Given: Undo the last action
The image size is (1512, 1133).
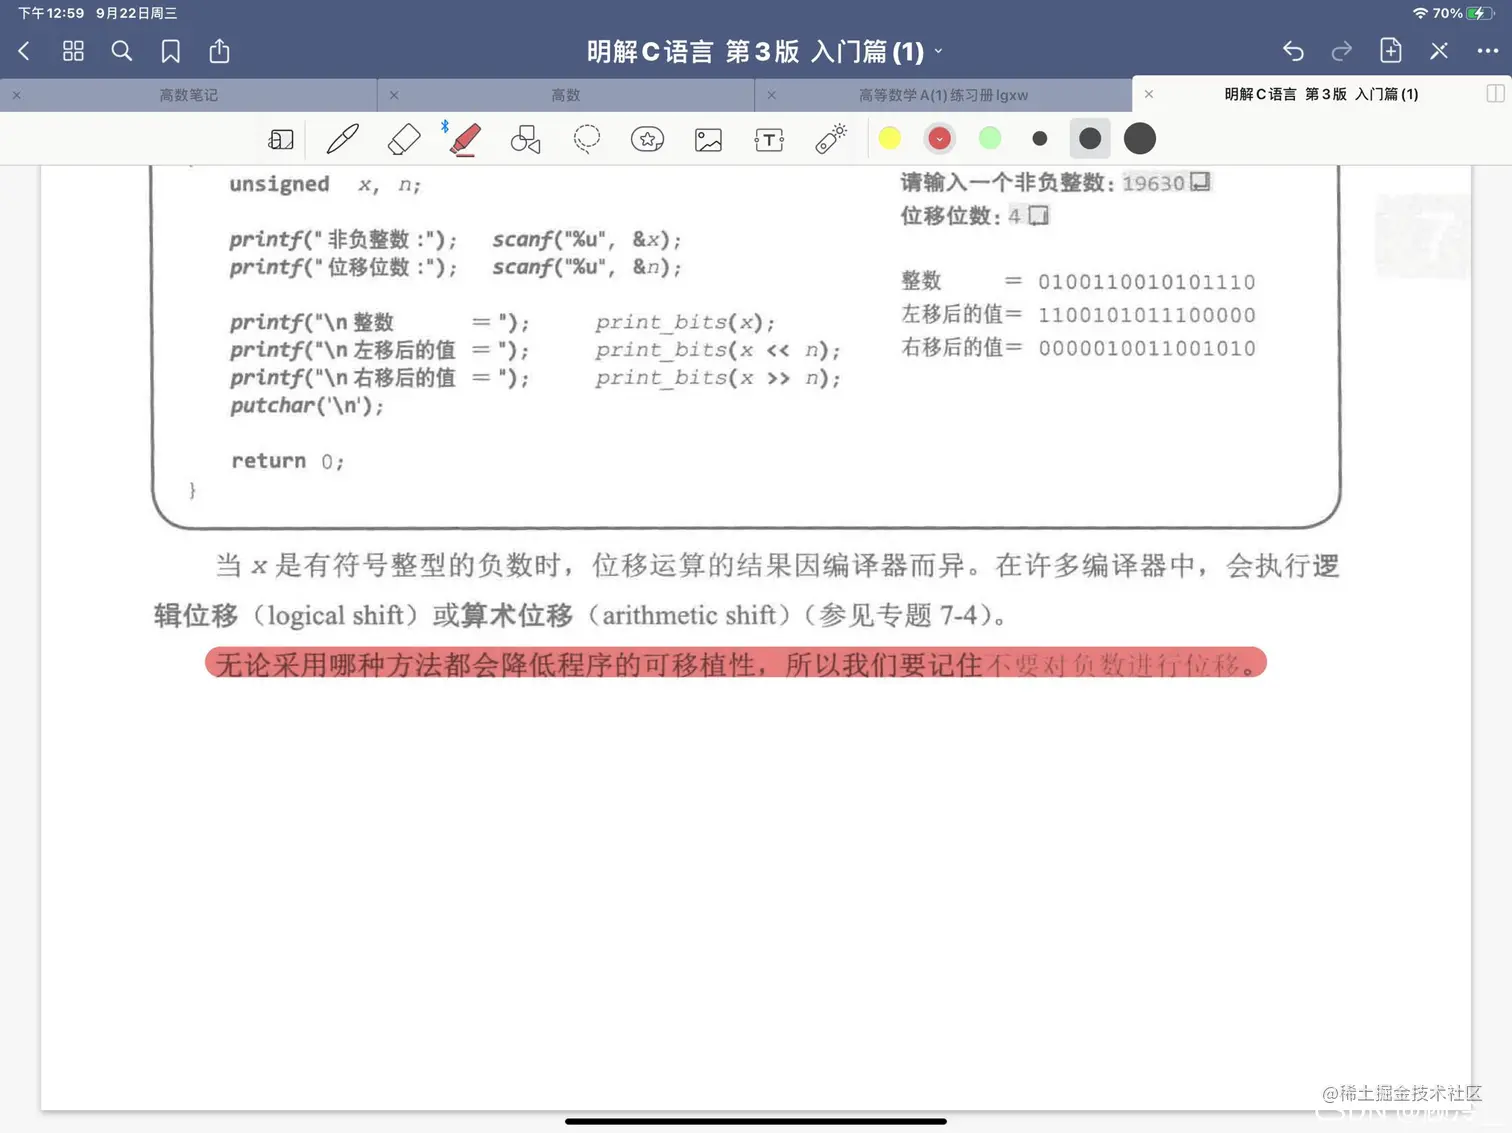Looking at the screenshot, I should (x=1291, y=51).
